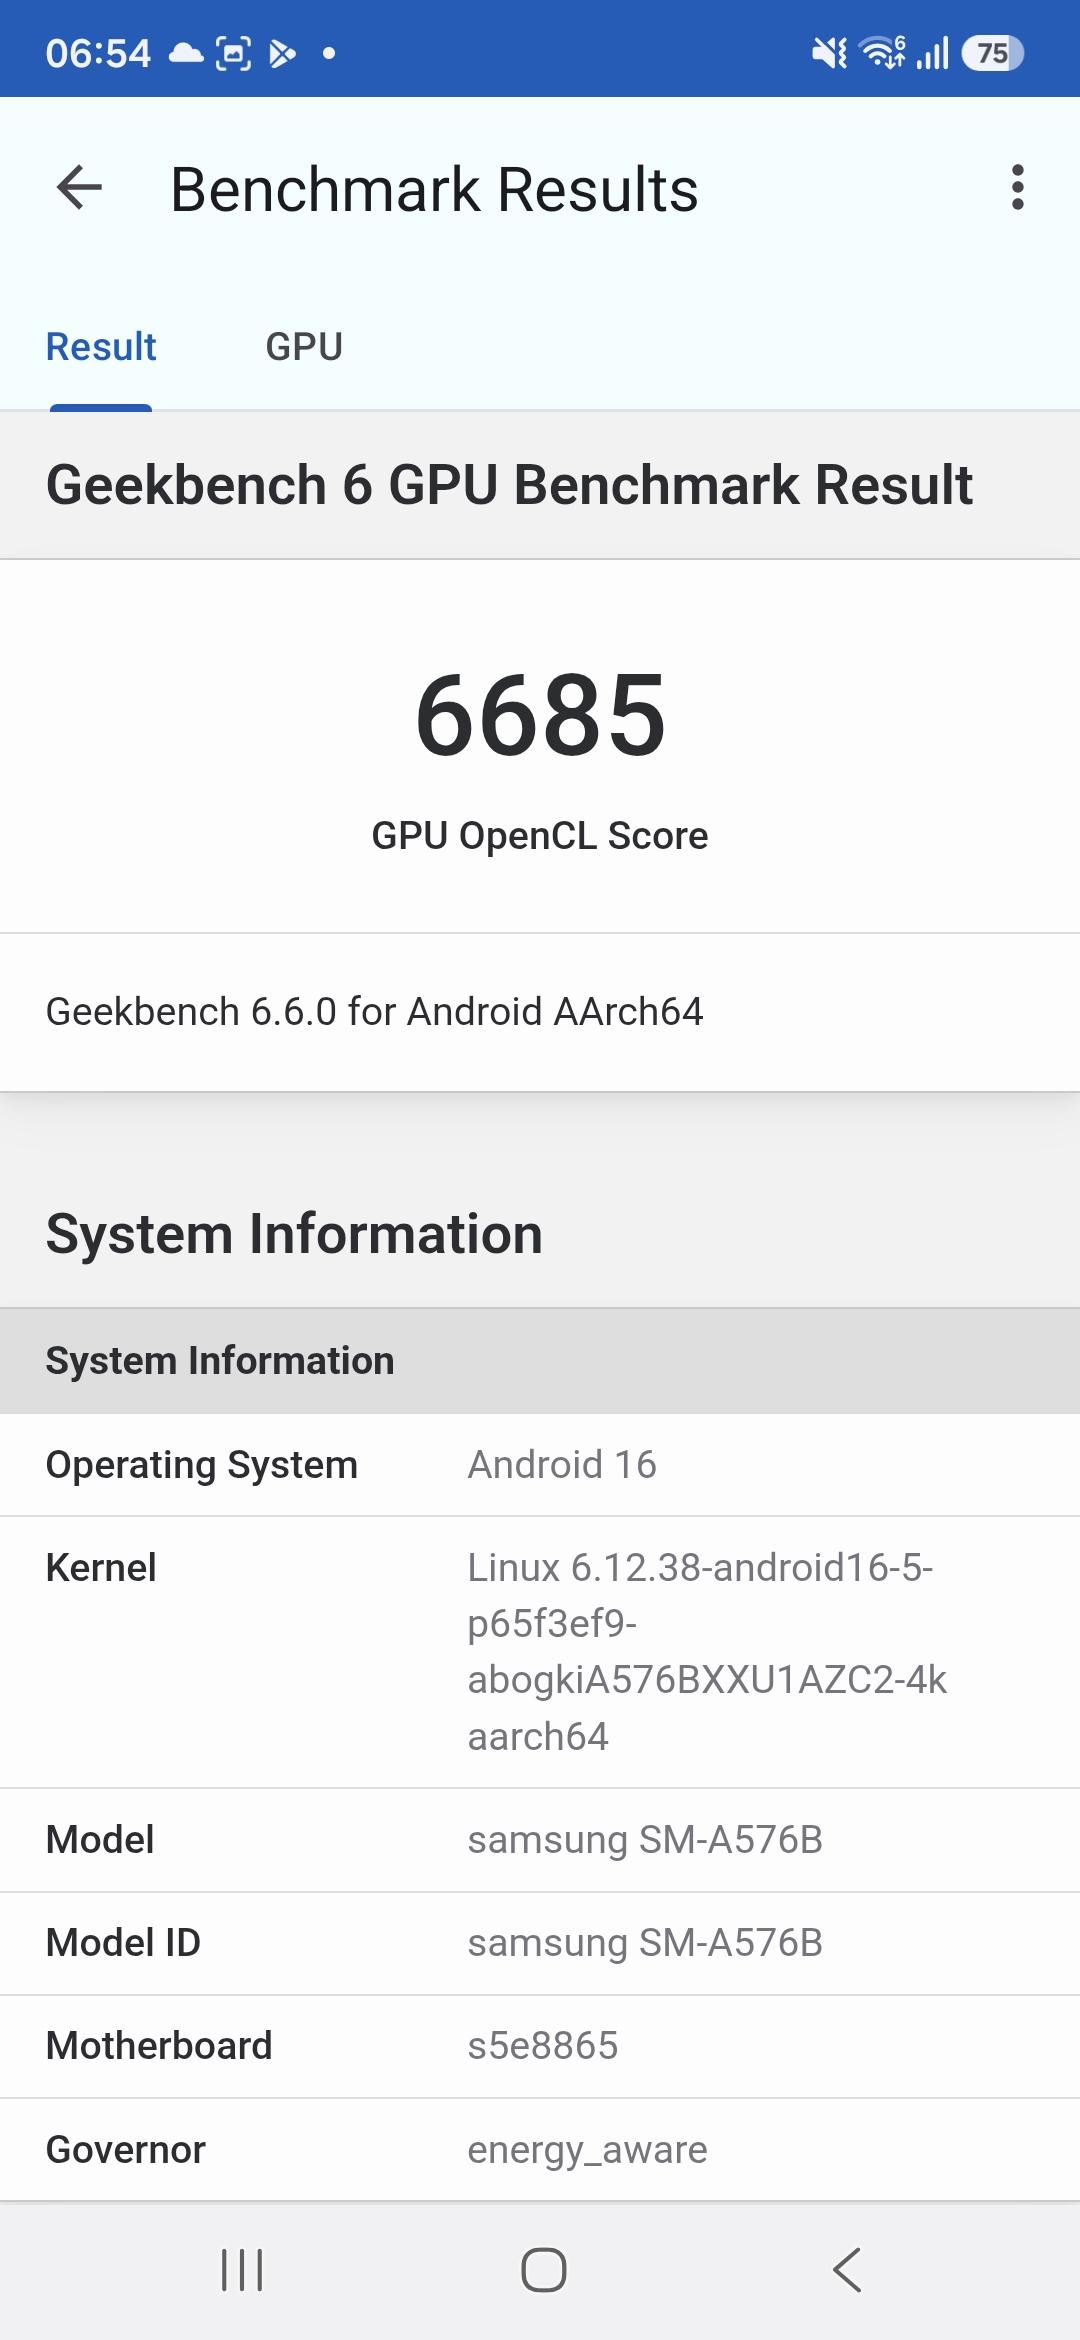Tap the Model samsung SM-A576B row
The image size is (1080, 2340).
[x=540, y=1840]
